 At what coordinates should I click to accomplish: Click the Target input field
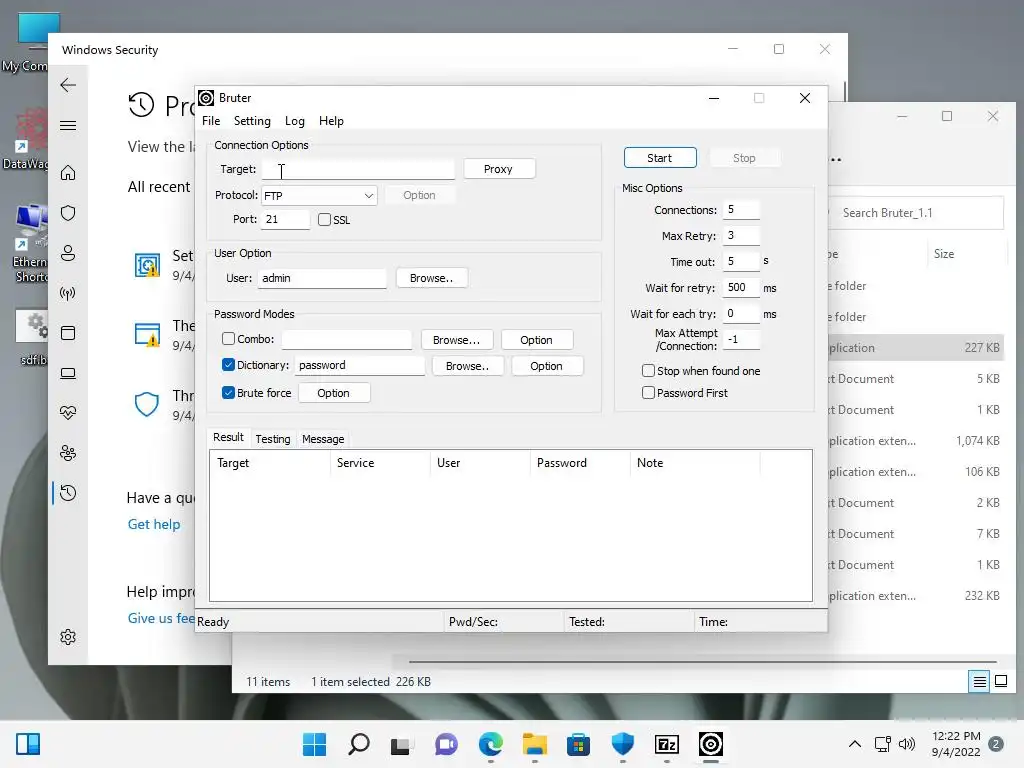pos(358,169)
